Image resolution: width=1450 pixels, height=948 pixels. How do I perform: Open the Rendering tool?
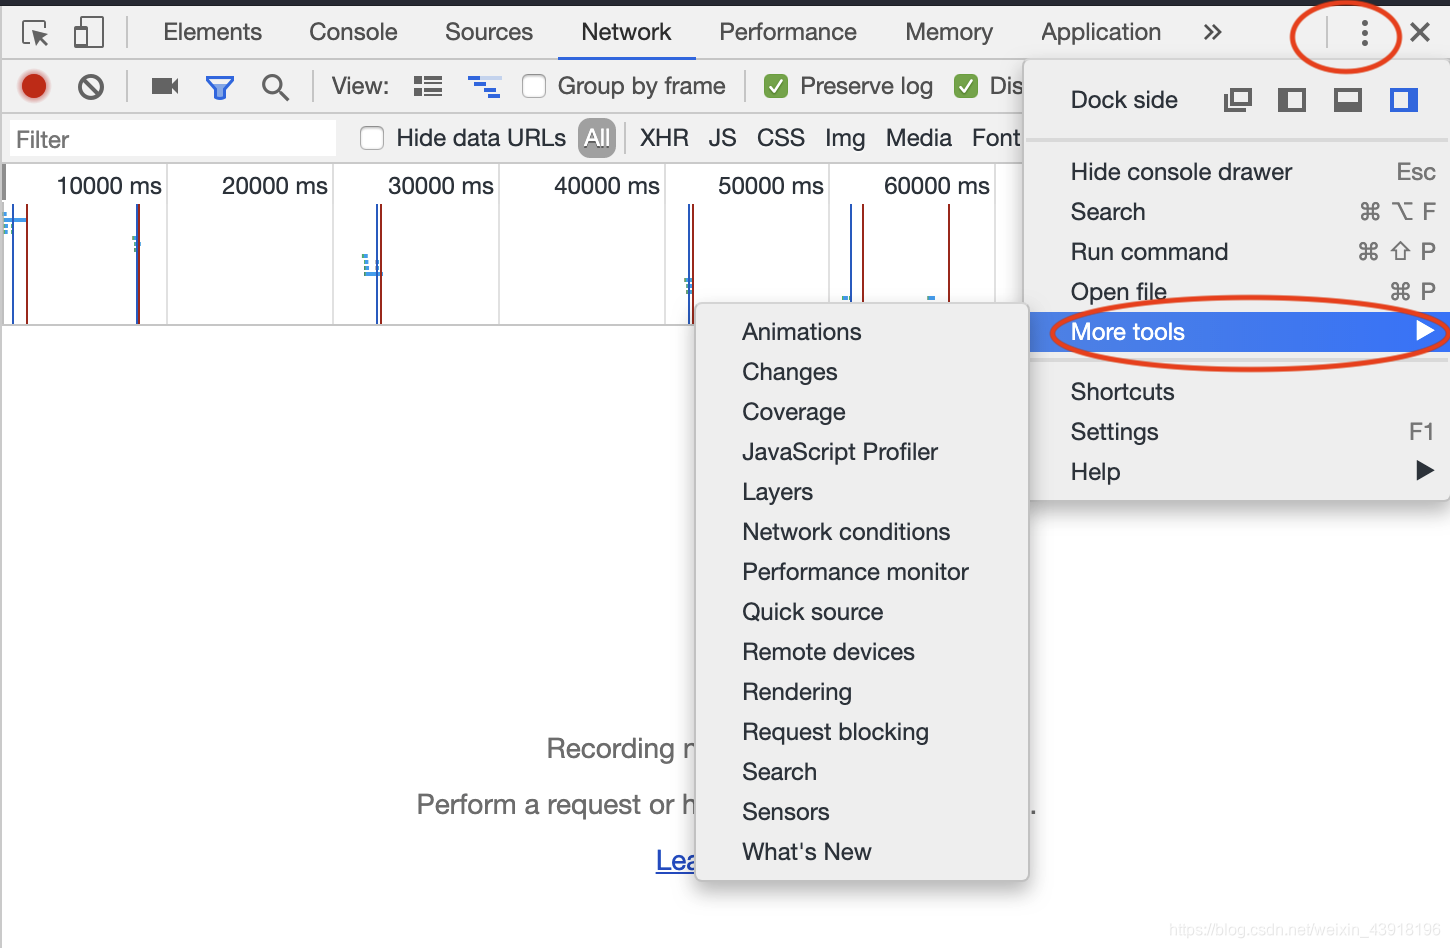pyautogui.click(x=862, y=692)
